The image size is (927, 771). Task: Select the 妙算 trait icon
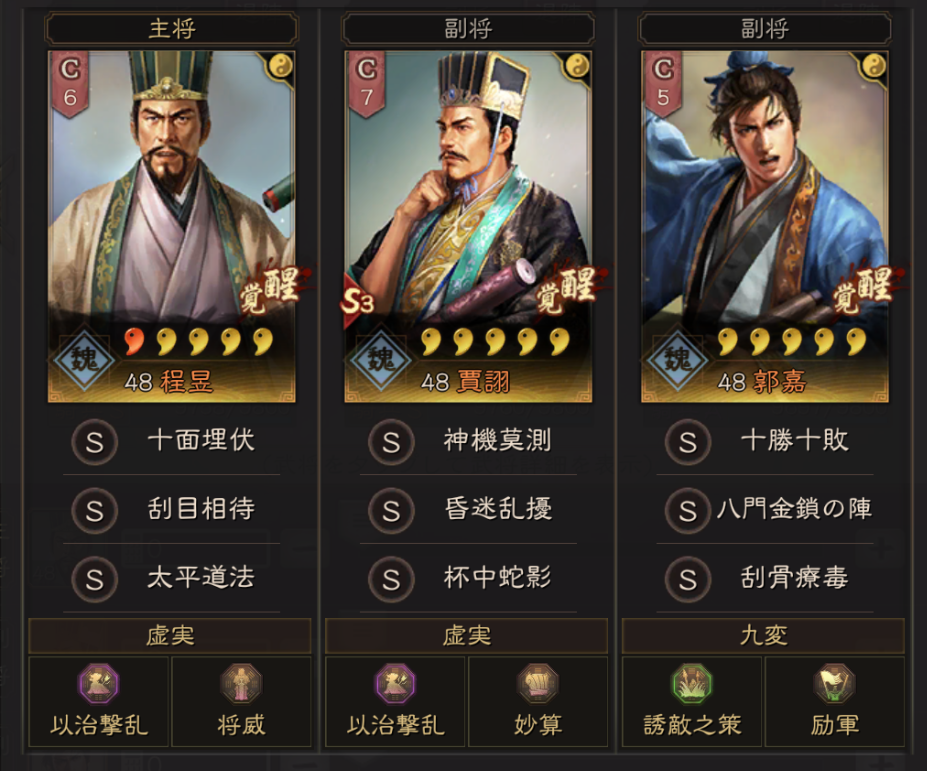click(537, 684)
